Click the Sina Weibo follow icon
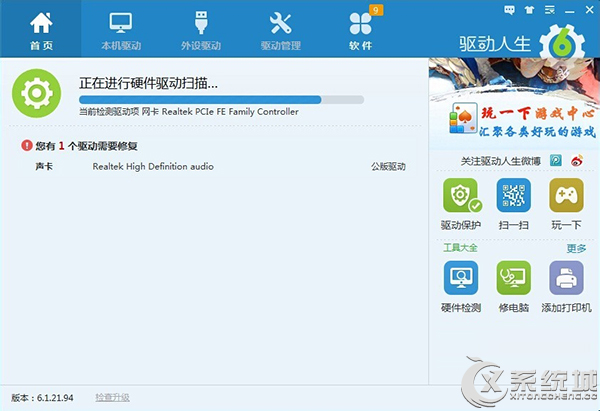Screen dimensions: 600x411 [x=577, y=161]
